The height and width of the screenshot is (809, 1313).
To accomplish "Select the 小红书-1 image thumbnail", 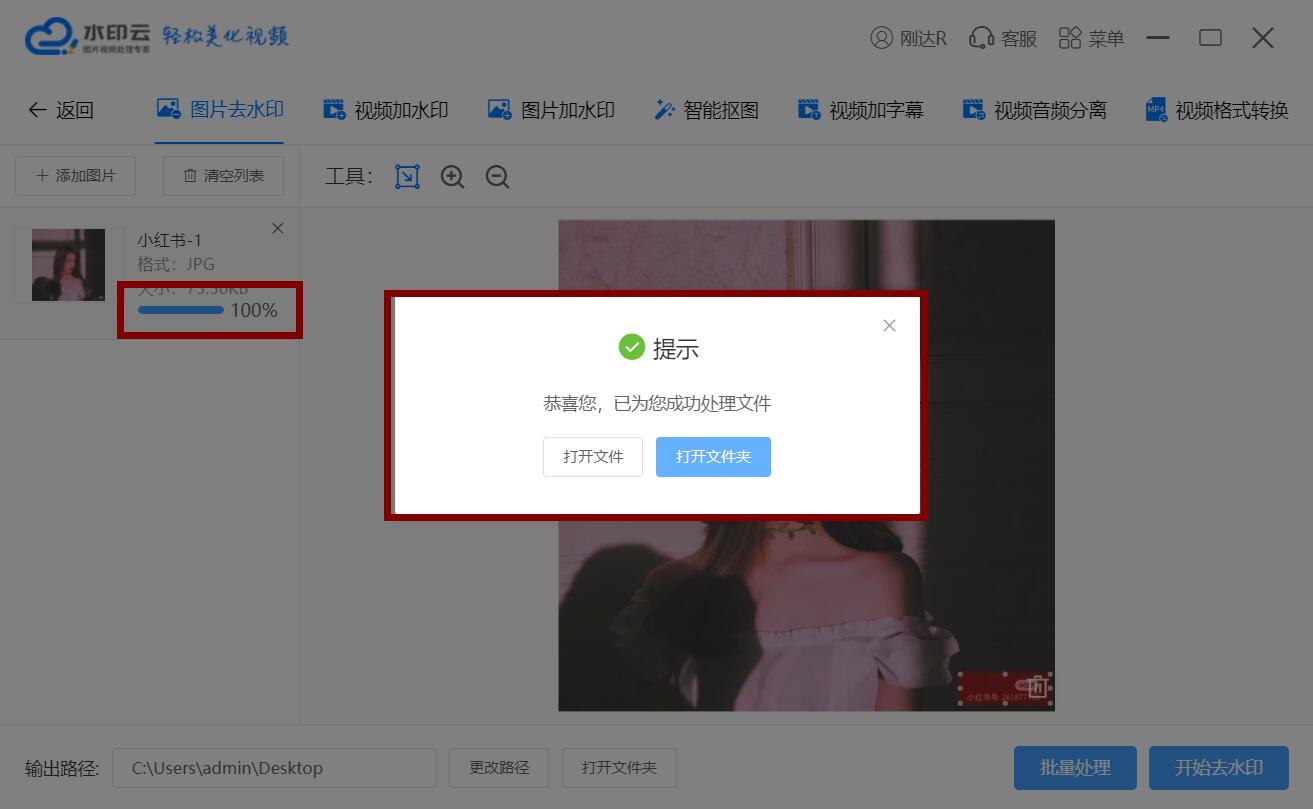I will click(68, 265).
